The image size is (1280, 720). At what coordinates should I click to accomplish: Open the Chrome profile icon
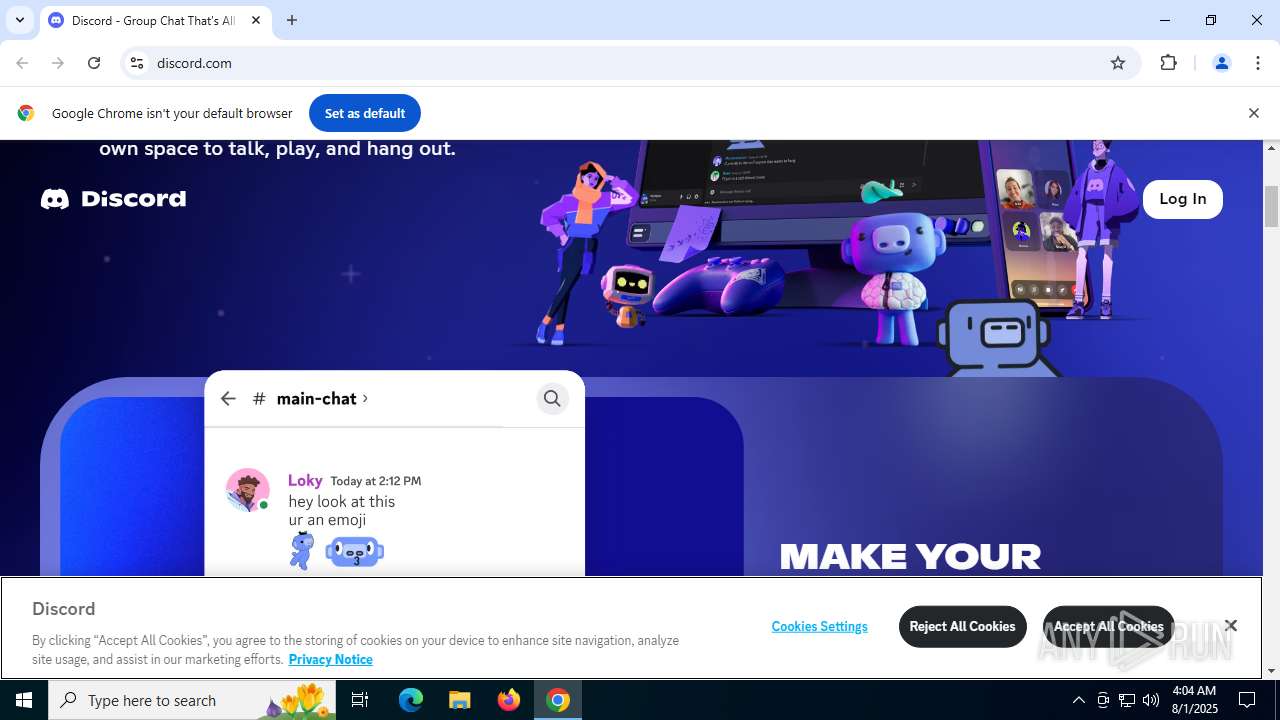coord(1221,63)
